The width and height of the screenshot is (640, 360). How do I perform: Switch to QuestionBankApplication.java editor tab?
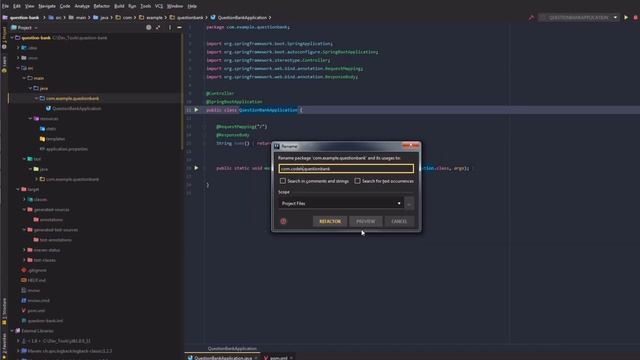[222, 357]
